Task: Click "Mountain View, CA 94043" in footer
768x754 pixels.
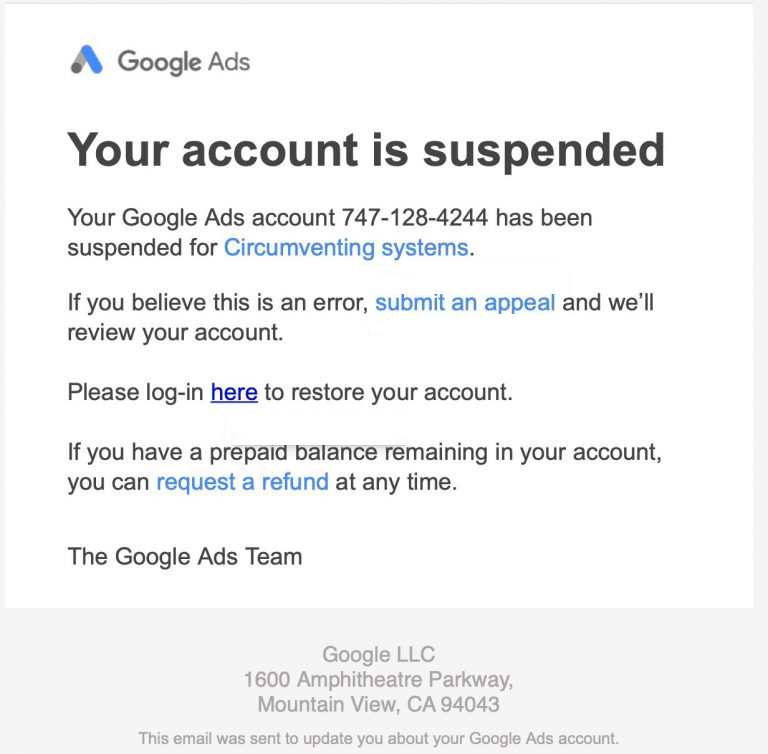Action: [378, 705]
